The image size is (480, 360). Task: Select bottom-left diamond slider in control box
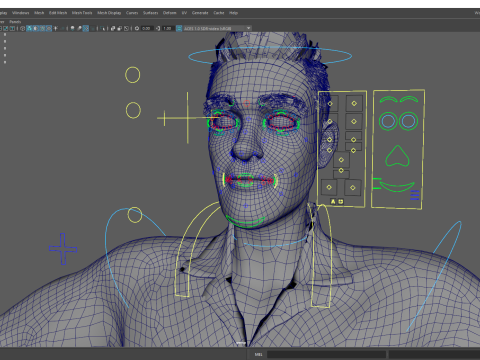coord(329,187)
